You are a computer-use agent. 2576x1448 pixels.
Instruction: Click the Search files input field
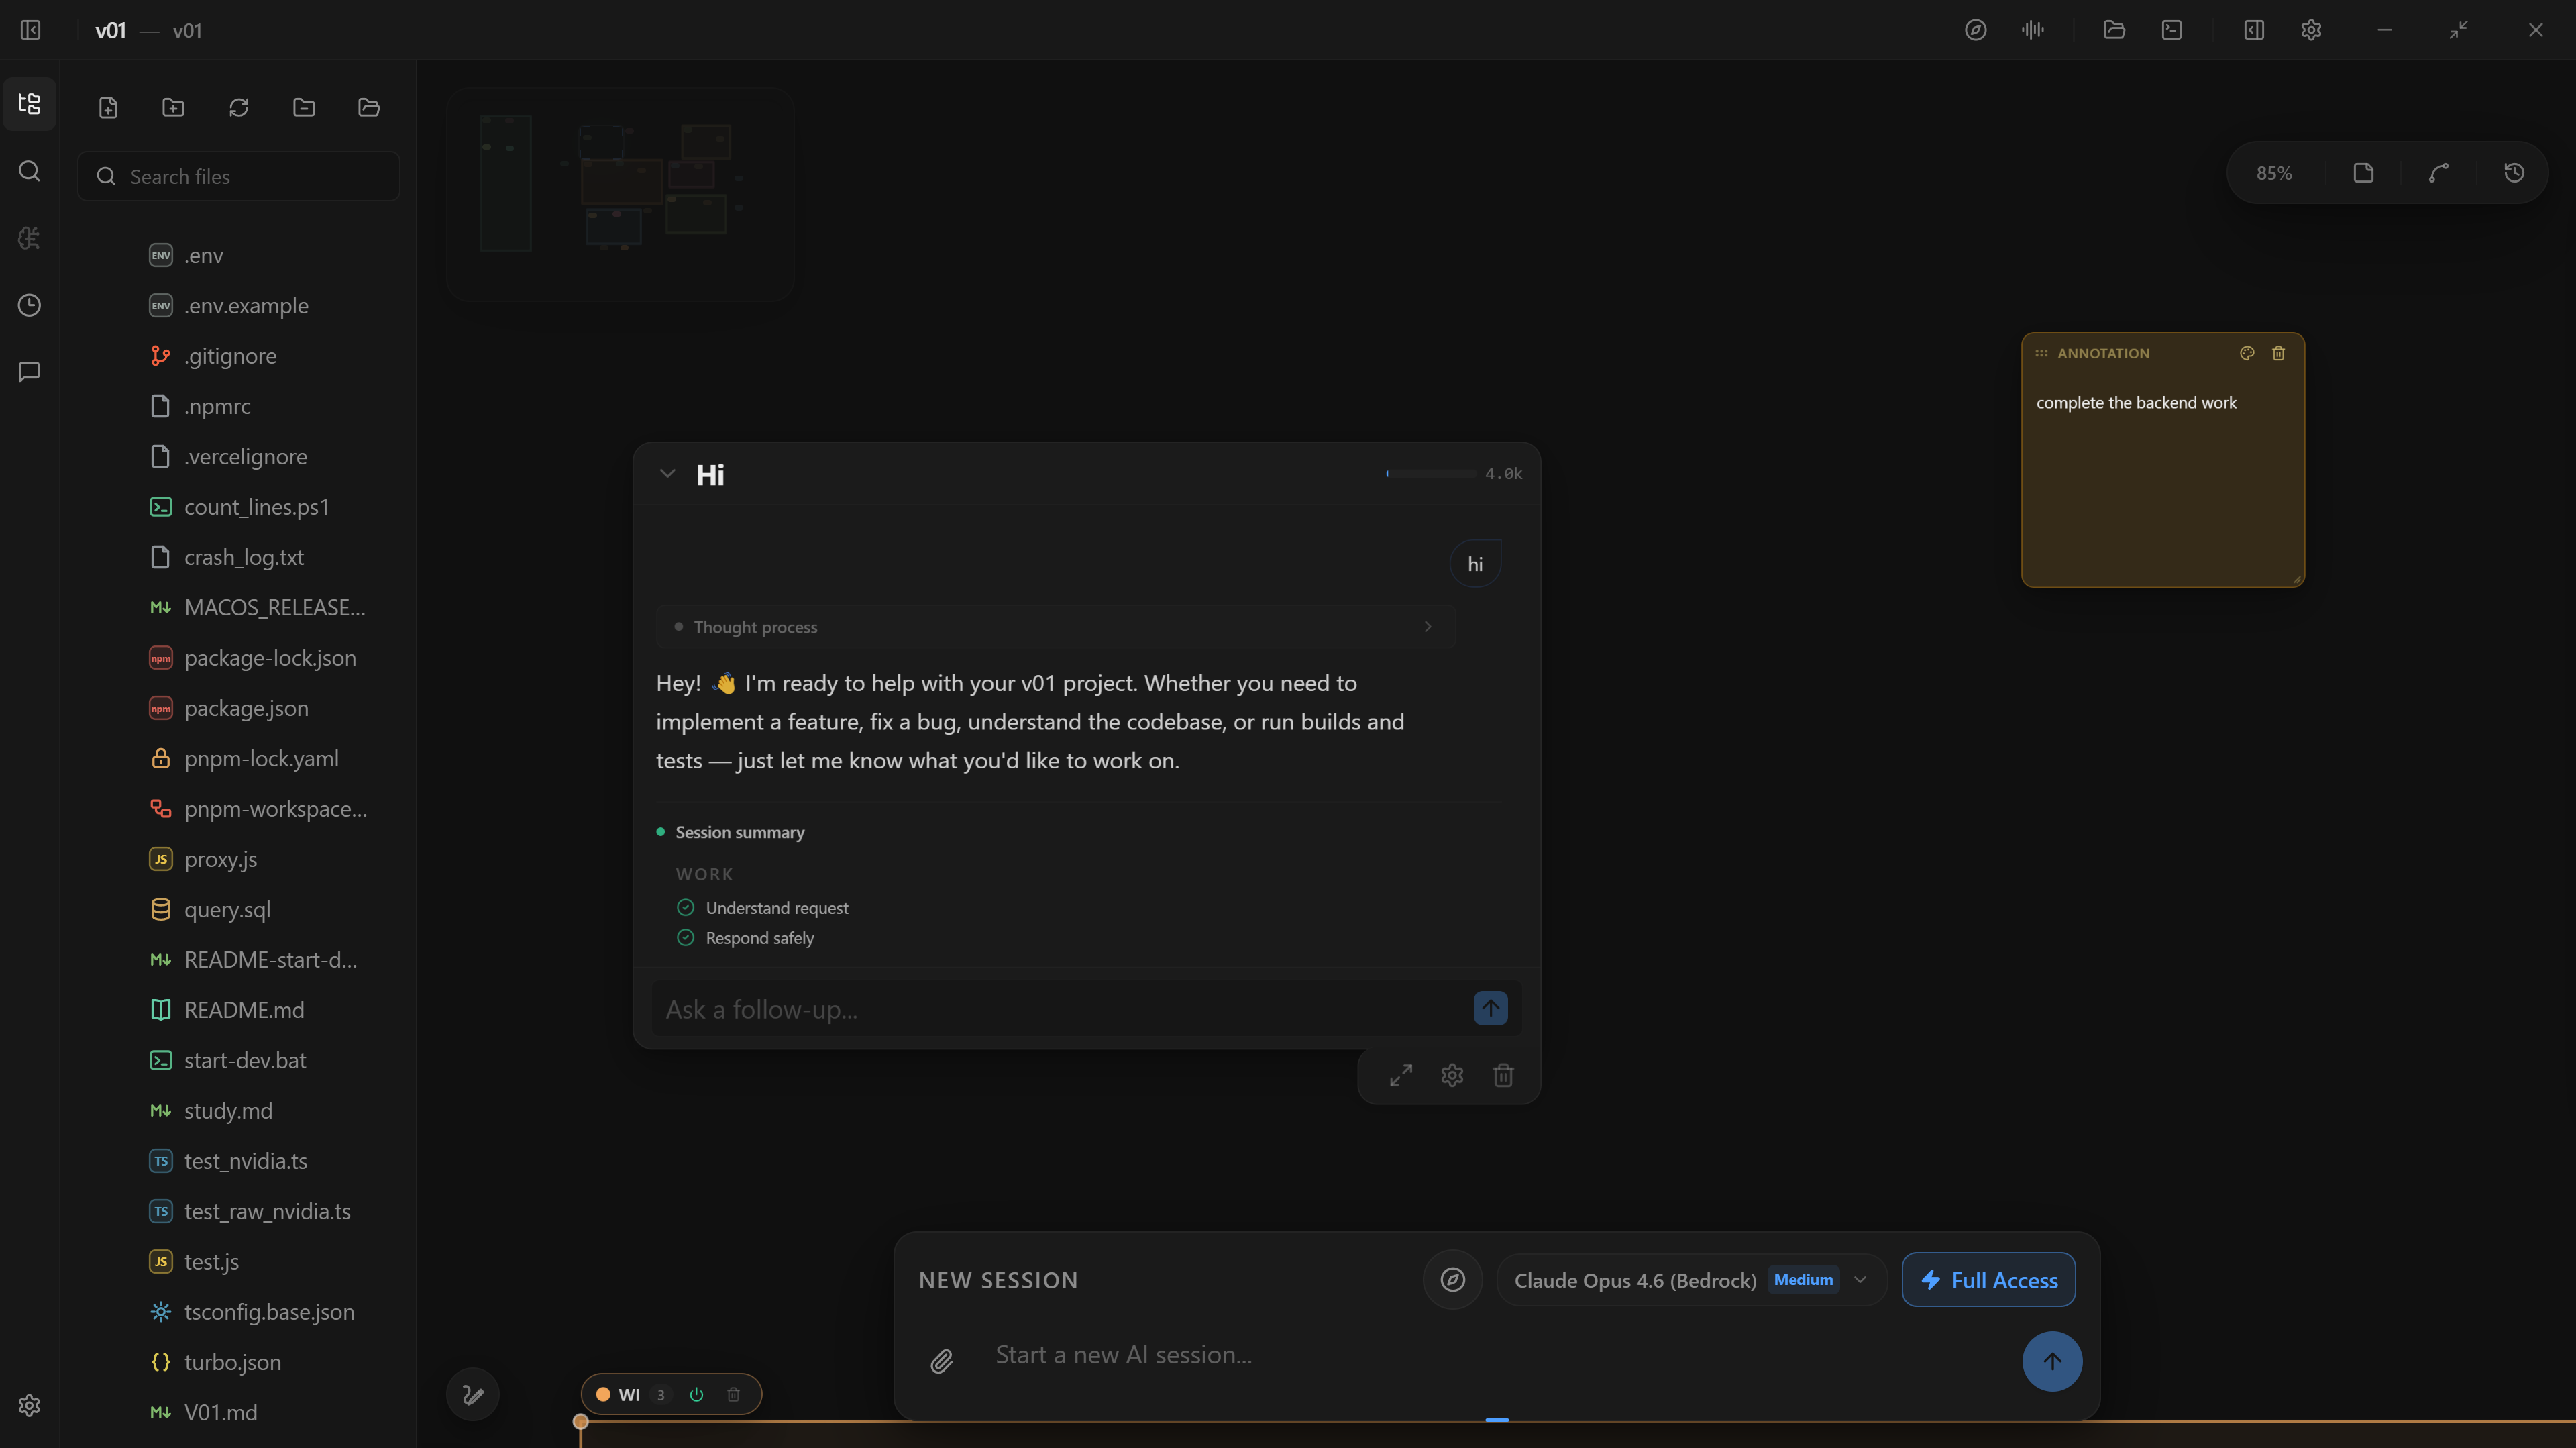(239, 176)
